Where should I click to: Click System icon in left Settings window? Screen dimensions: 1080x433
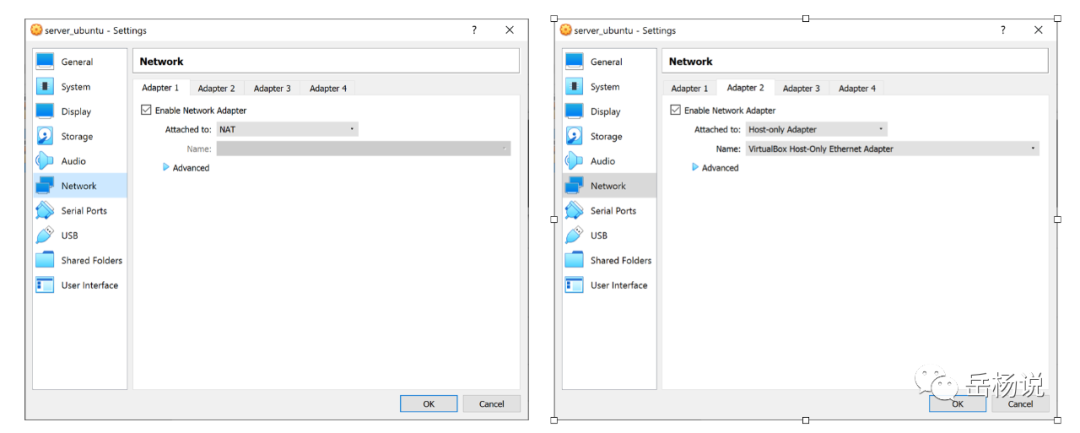(x=45, y=87)
